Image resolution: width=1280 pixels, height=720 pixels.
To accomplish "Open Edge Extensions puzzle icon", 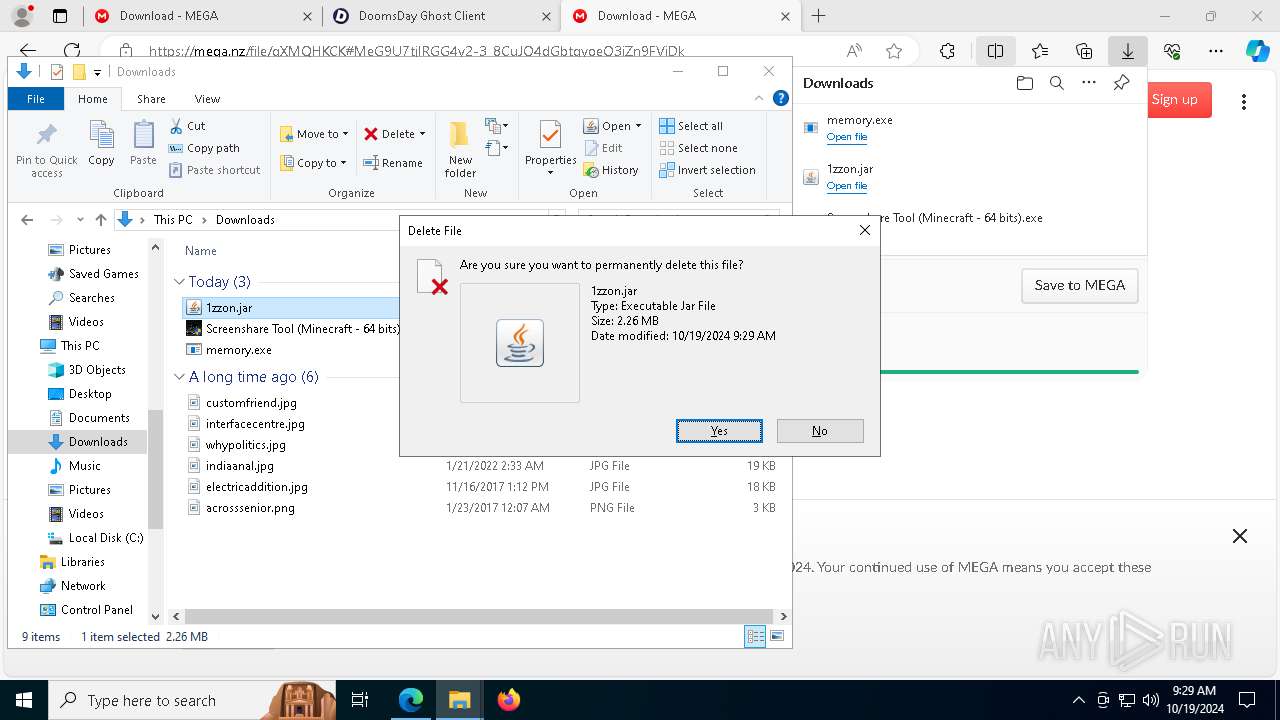I will (947, 51).
